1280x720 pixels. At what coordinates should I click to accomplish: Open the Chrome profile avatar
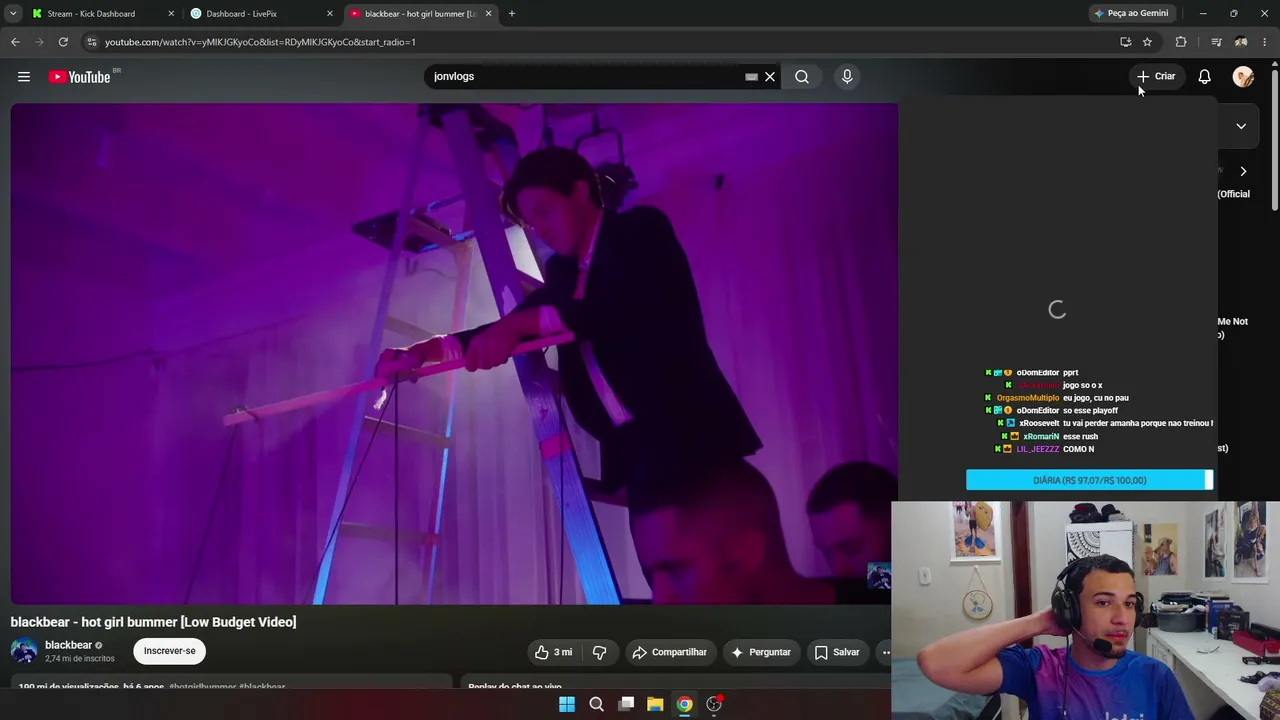pos(1241,42)
